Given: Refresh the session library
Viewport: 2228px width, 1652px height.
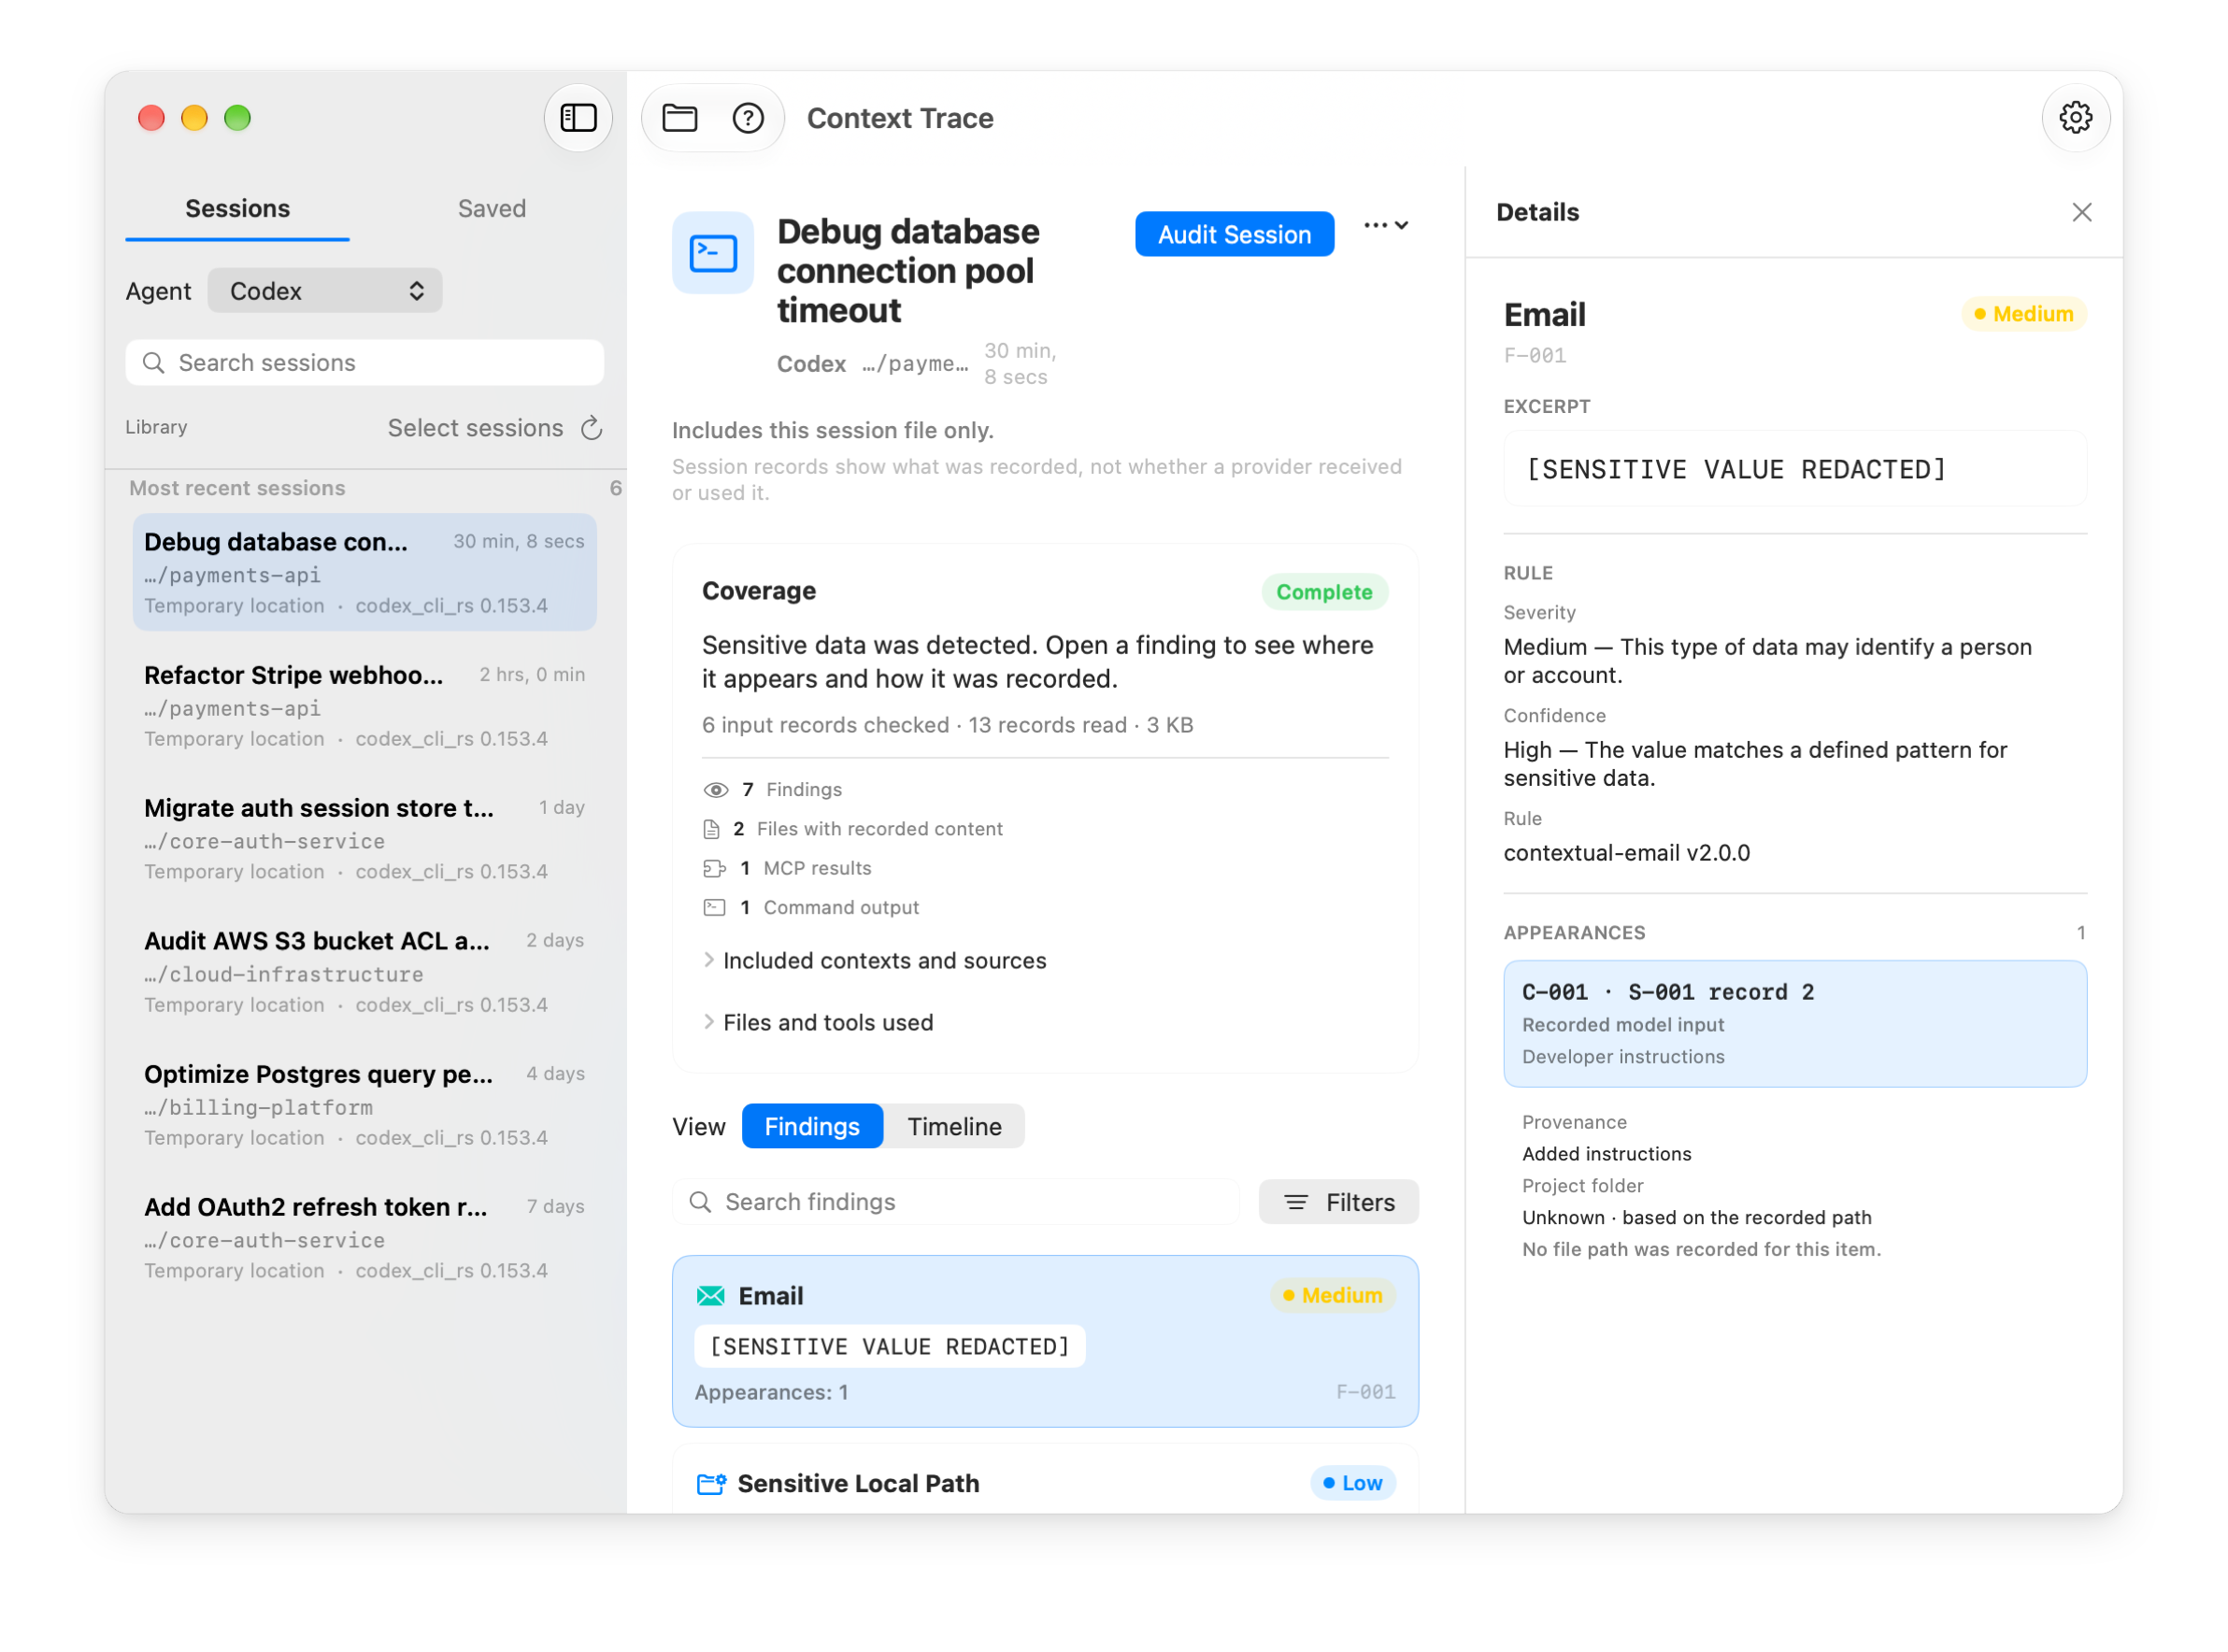Looking at the screenshot, I should [592, 428].
